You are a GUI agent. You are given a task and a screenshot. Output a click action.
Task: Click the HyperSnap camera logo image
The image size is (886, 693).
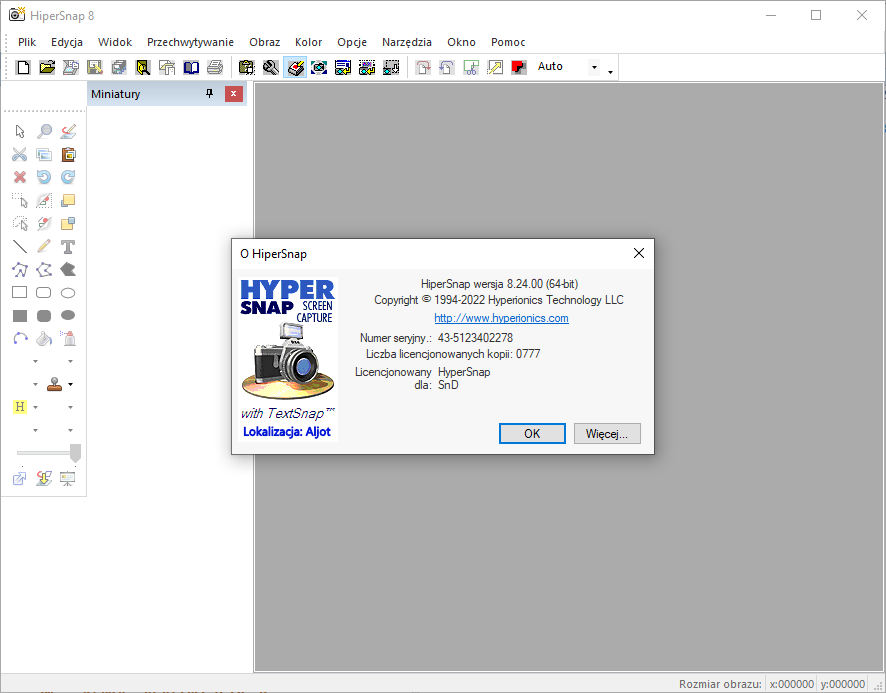pos(288,360)
